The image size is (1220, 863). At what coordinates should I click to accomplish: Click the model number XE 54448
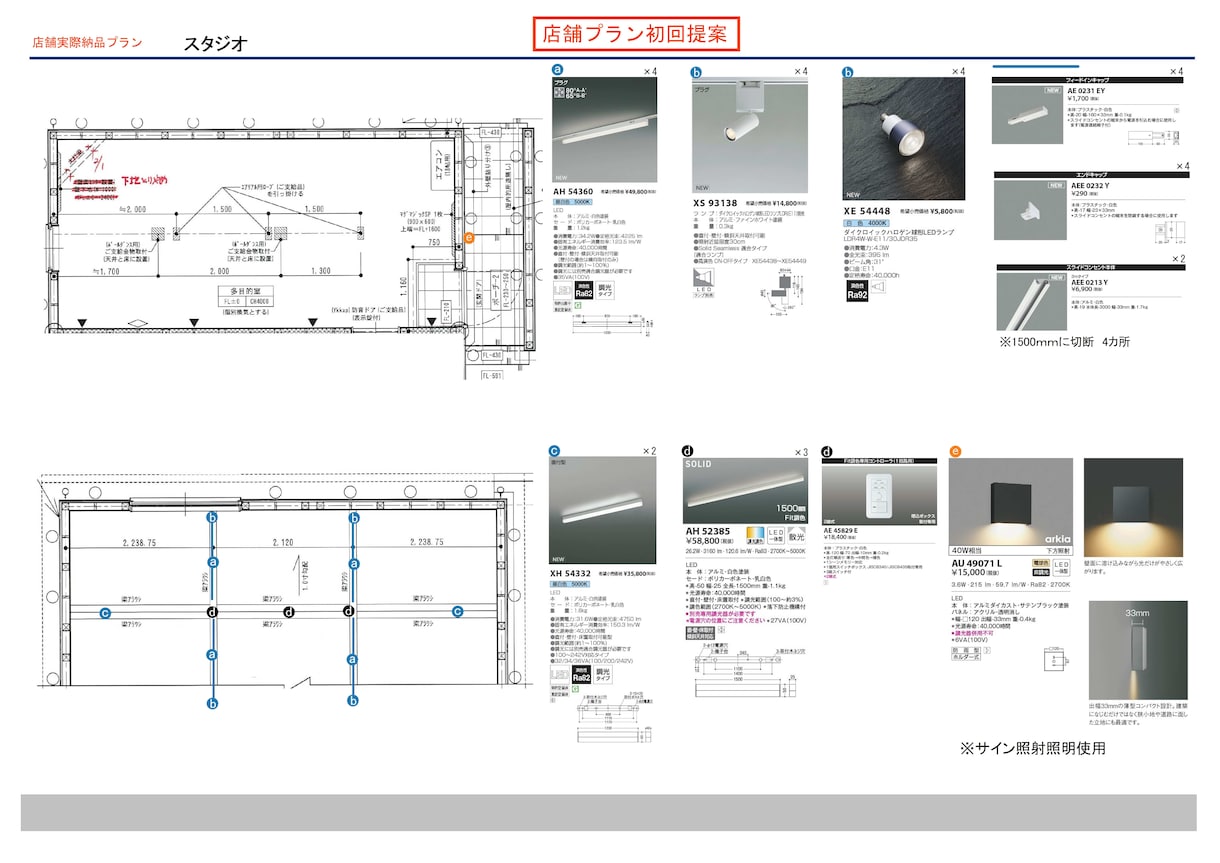868,212
